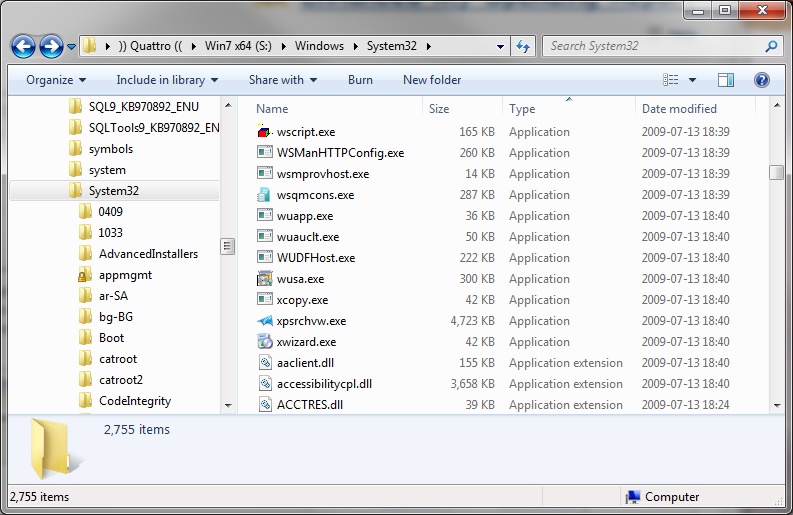Screen dimensions: 793x515
Task: Select the xcopy.exe icon
Action: coord(265,299)
